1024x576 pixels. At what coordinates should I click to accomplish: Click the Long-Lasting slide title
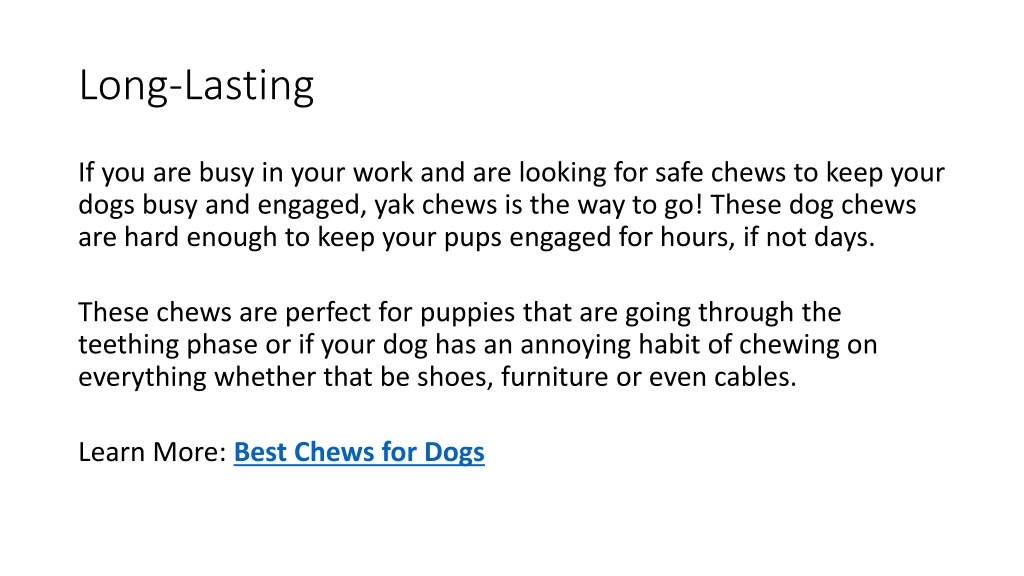tap(196, 86)
